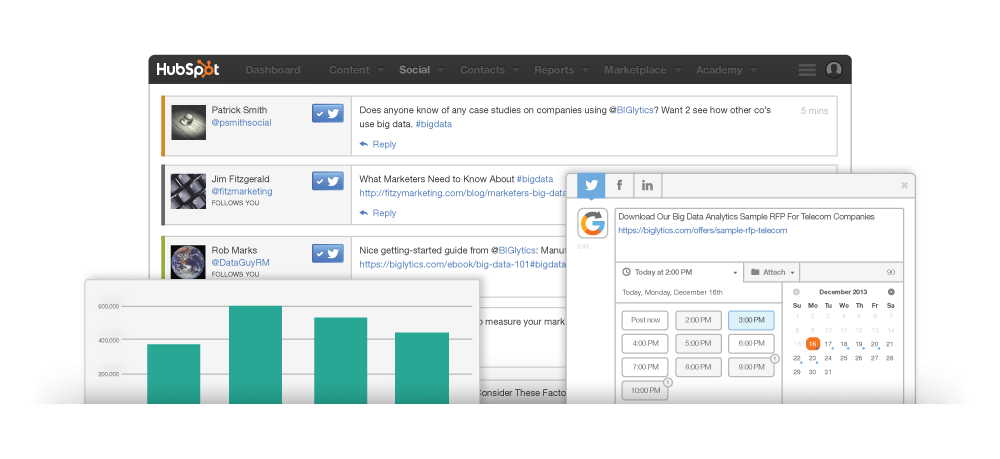Image resolution: width=1000 pixels, height=459 pixels.
Task: Choose the 3:00 PM time slot
Action: click(x=751, y=320)
